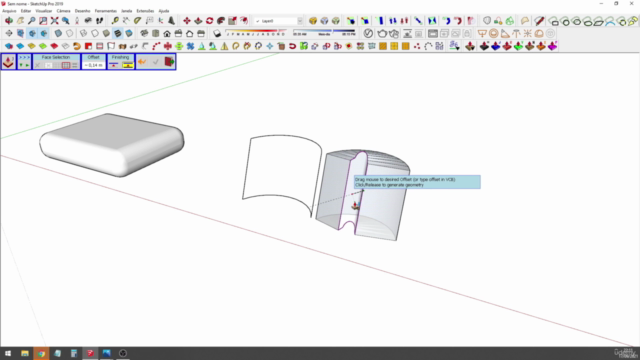Screen dimensions: 640x360
Task: Open the Extensões menu
Action: coord(145,11)
